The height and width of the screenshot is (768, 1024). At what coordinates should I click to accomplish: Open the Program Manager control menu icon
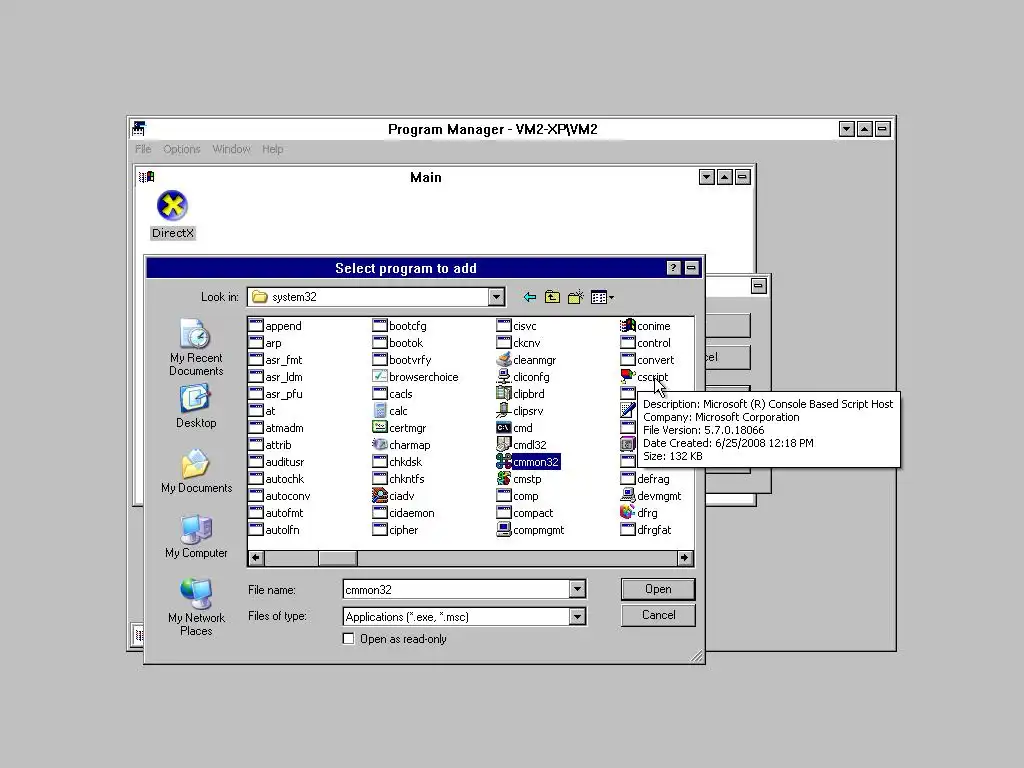point(138,129)
